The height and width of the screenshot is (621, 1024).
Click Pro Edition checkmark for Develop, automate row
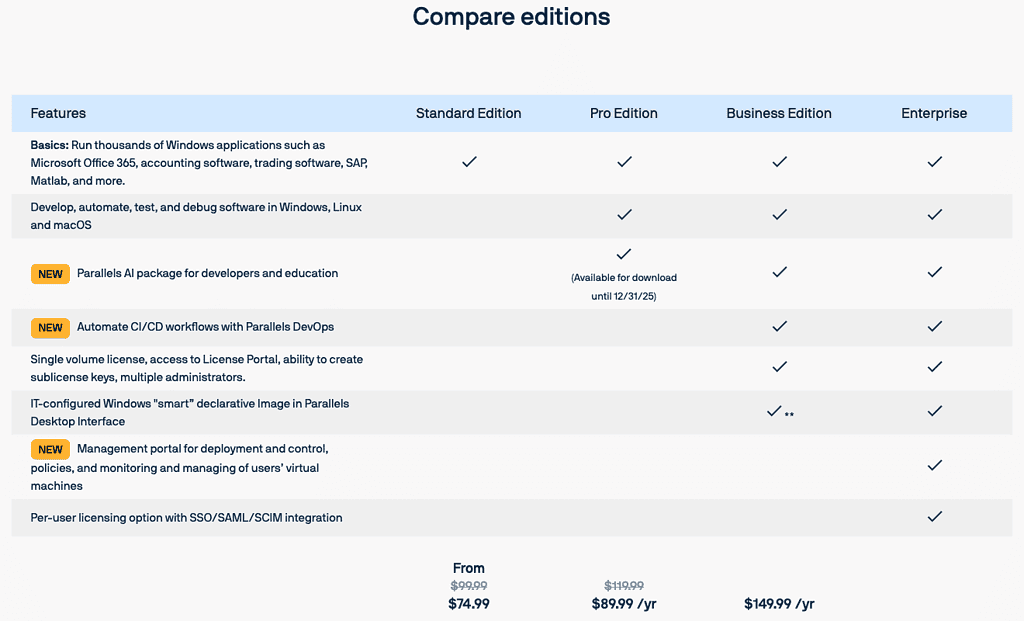(x=624, y=214)
